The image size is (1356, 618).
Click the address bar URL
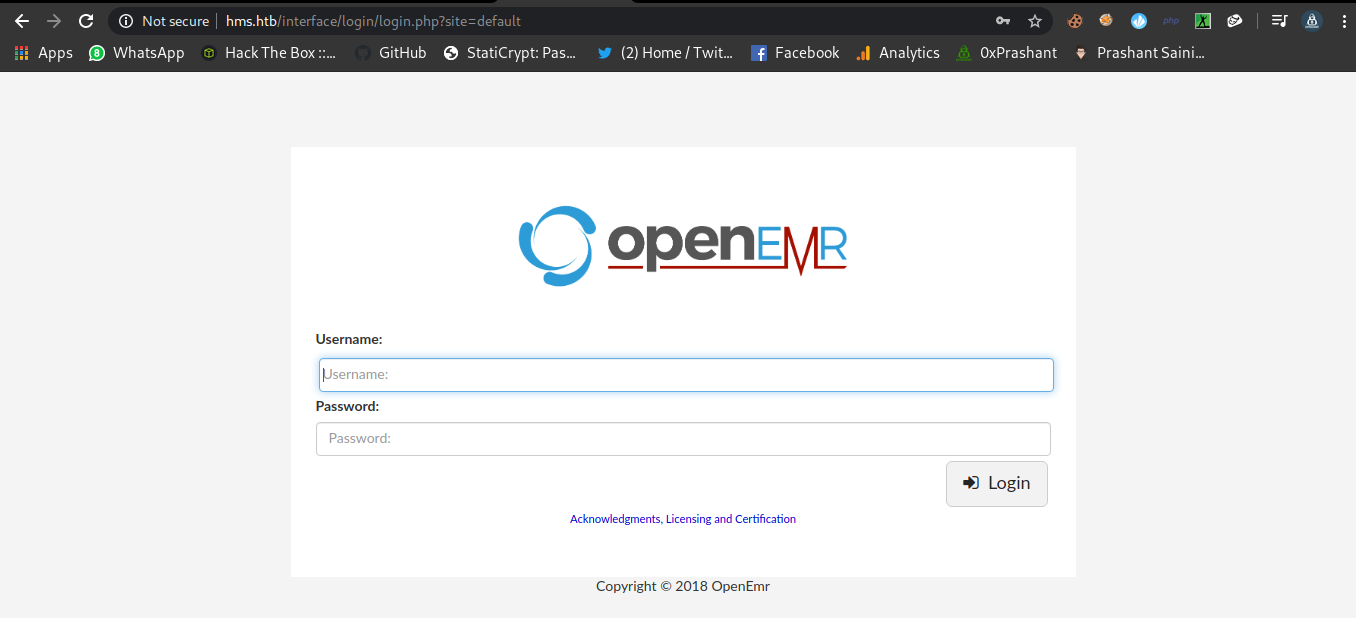tap(400, 21)
